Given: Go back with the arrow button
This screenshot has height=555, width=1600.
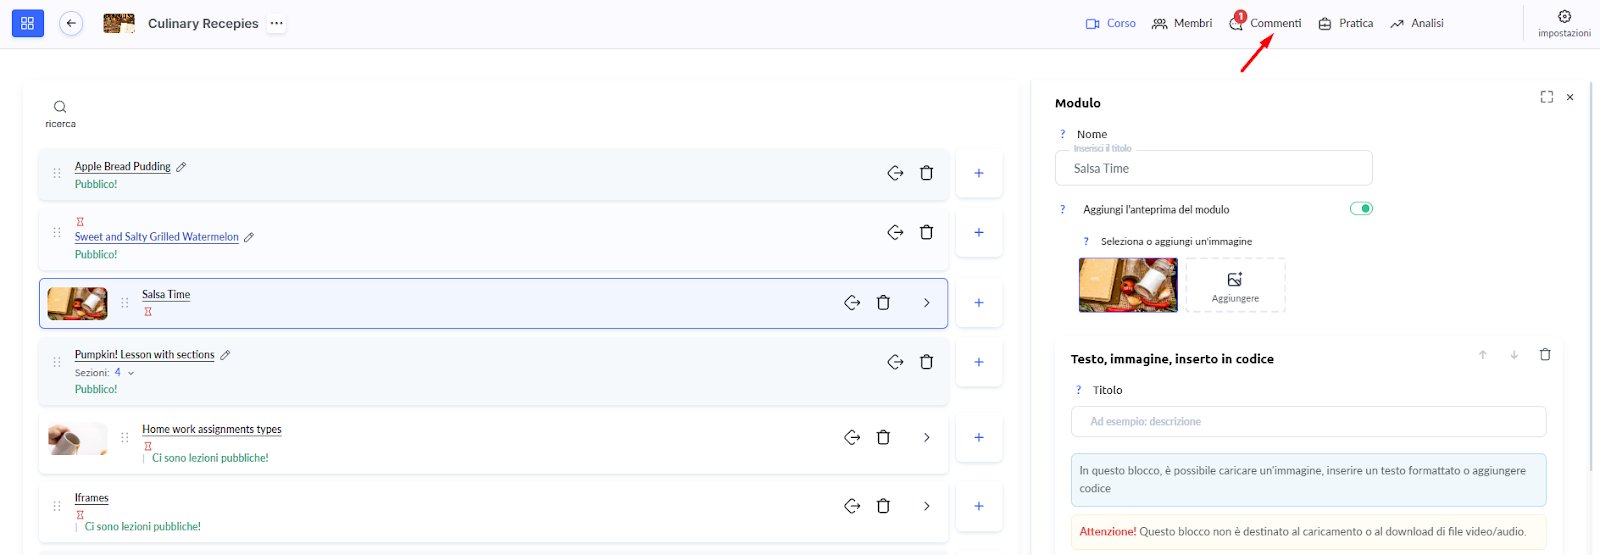Looking at the screenshot, I should point(71,23).
